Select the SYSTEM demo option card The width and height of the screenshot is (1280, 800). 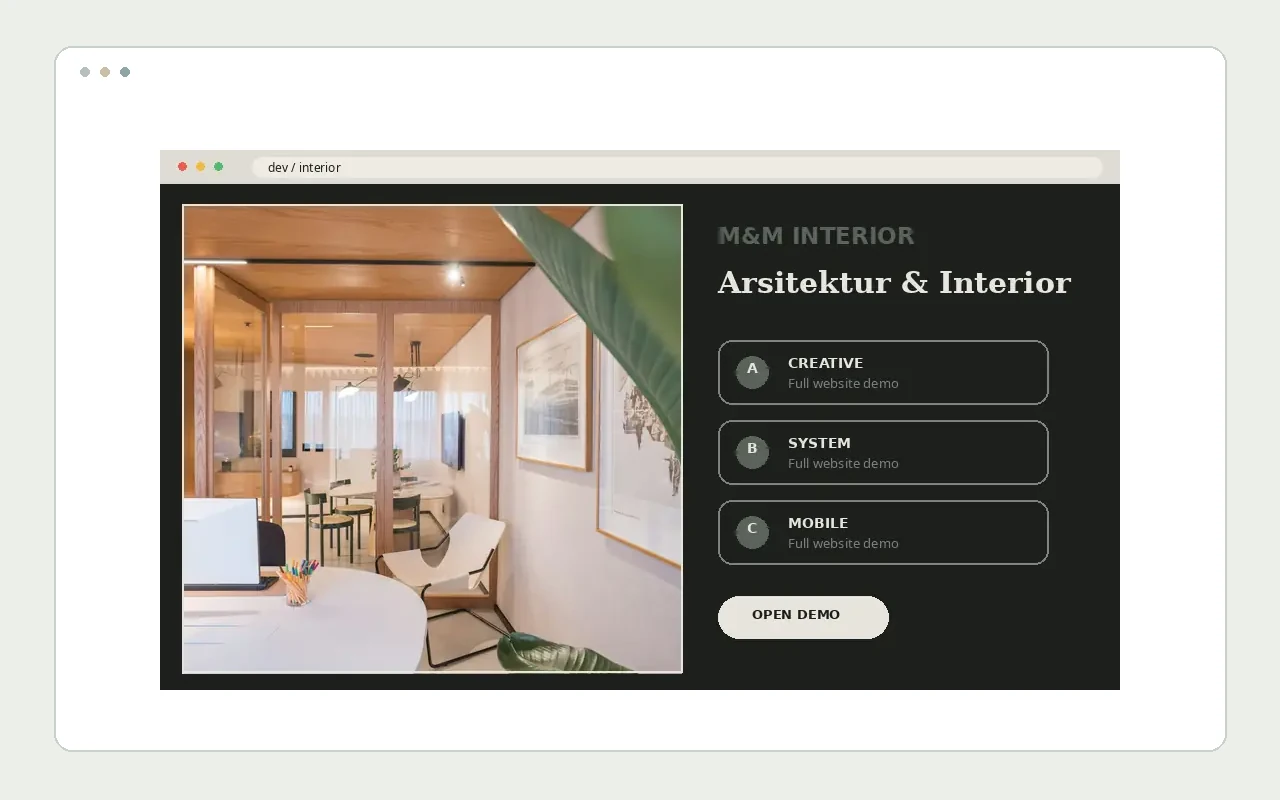pyautogui.click(x=883, y=452)
